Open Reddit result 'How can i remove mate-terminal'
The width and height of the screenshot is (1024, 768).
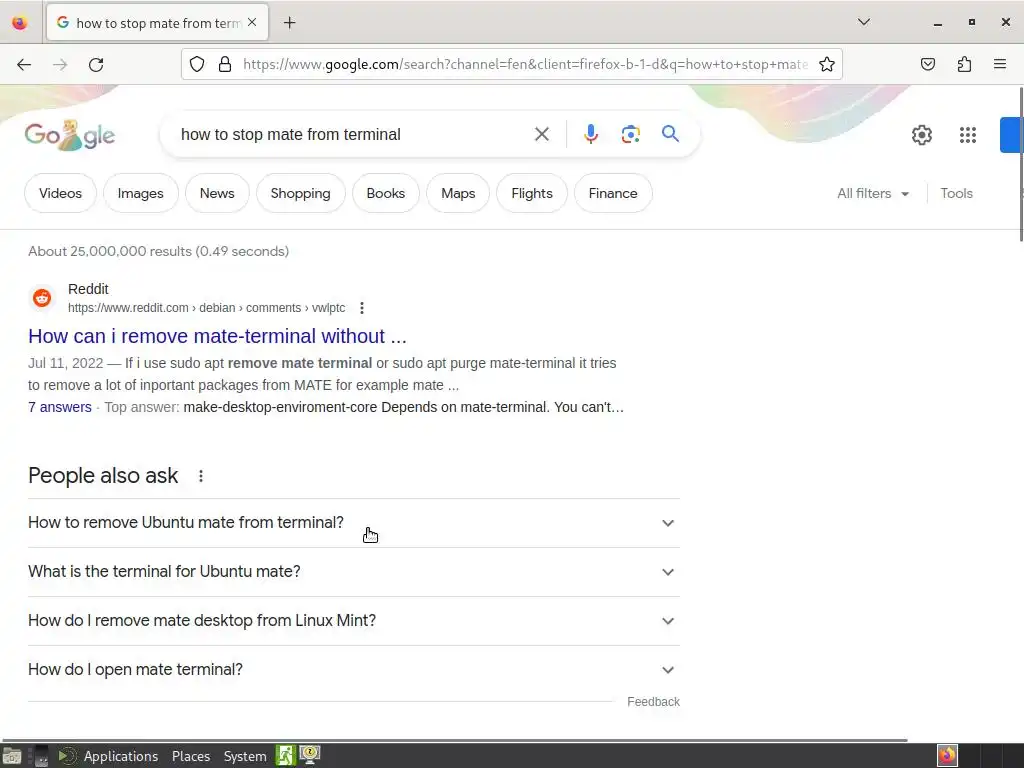217,336
